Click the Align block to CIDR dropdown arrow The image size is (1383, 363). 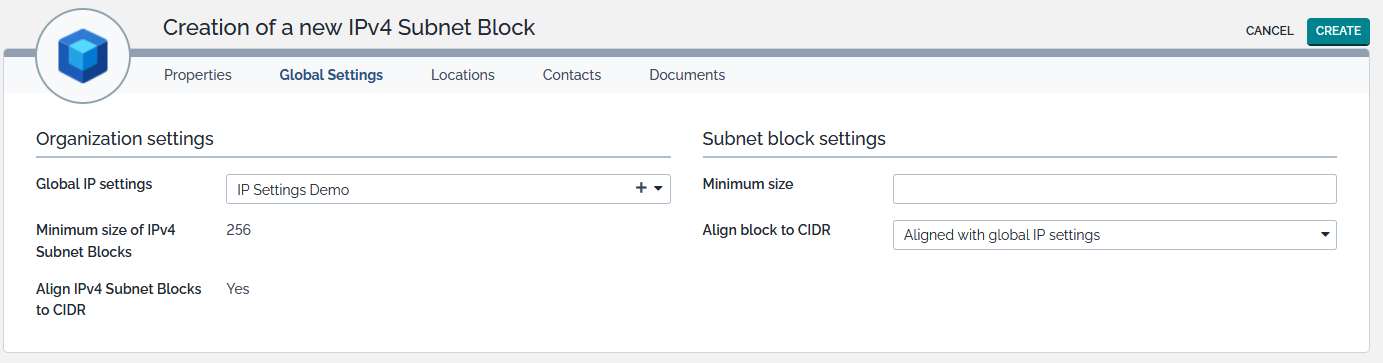[1325, 235]
